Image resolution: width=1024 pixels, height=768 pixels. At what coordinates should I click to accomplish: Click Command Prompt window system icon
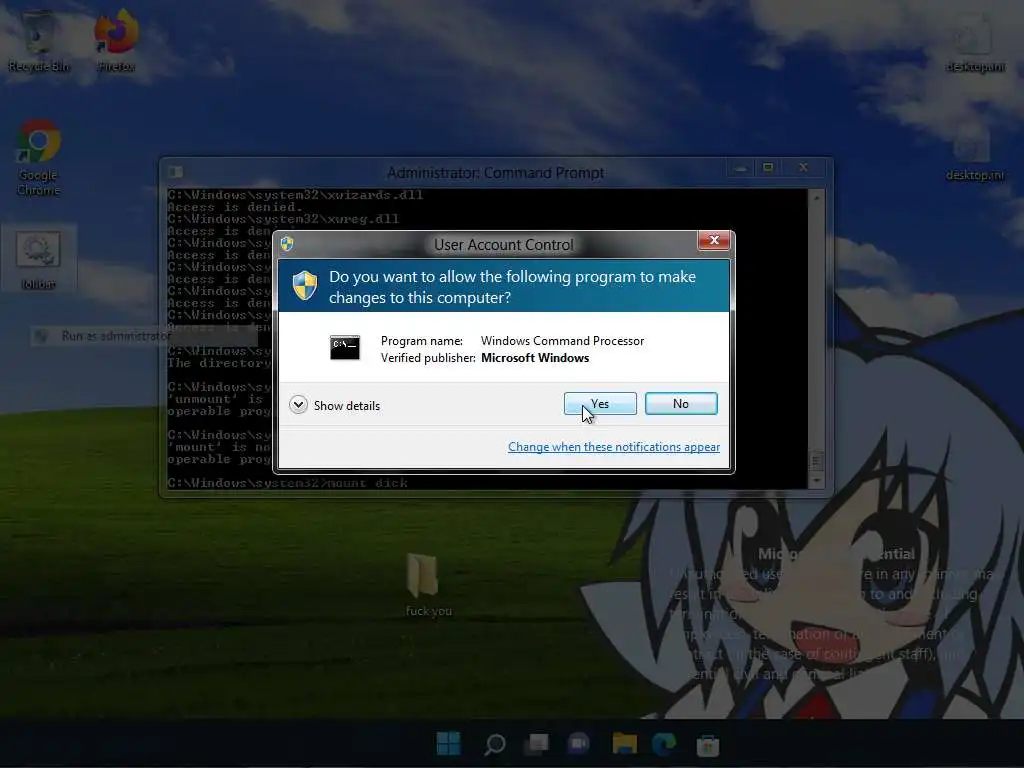tap(175, 172)
